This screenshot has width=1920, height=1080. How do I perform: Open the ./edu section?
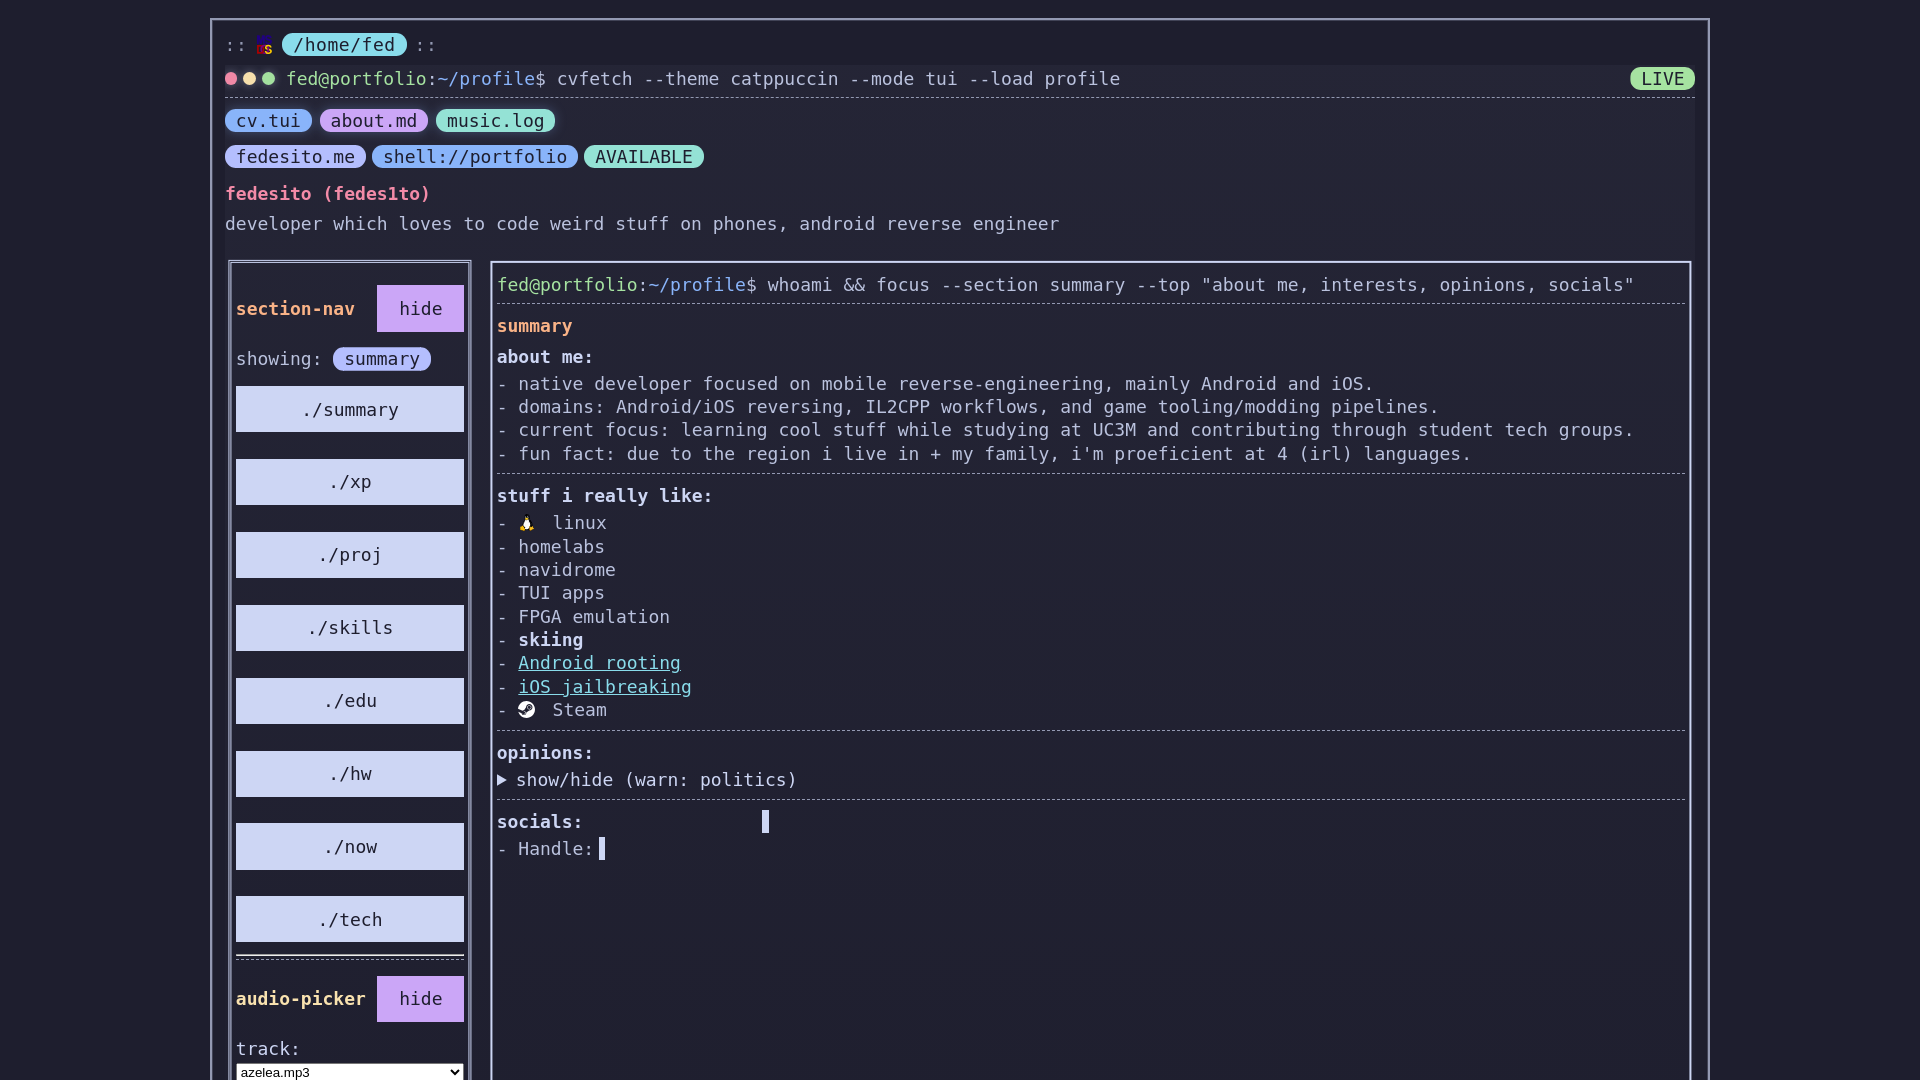point(350,701)
